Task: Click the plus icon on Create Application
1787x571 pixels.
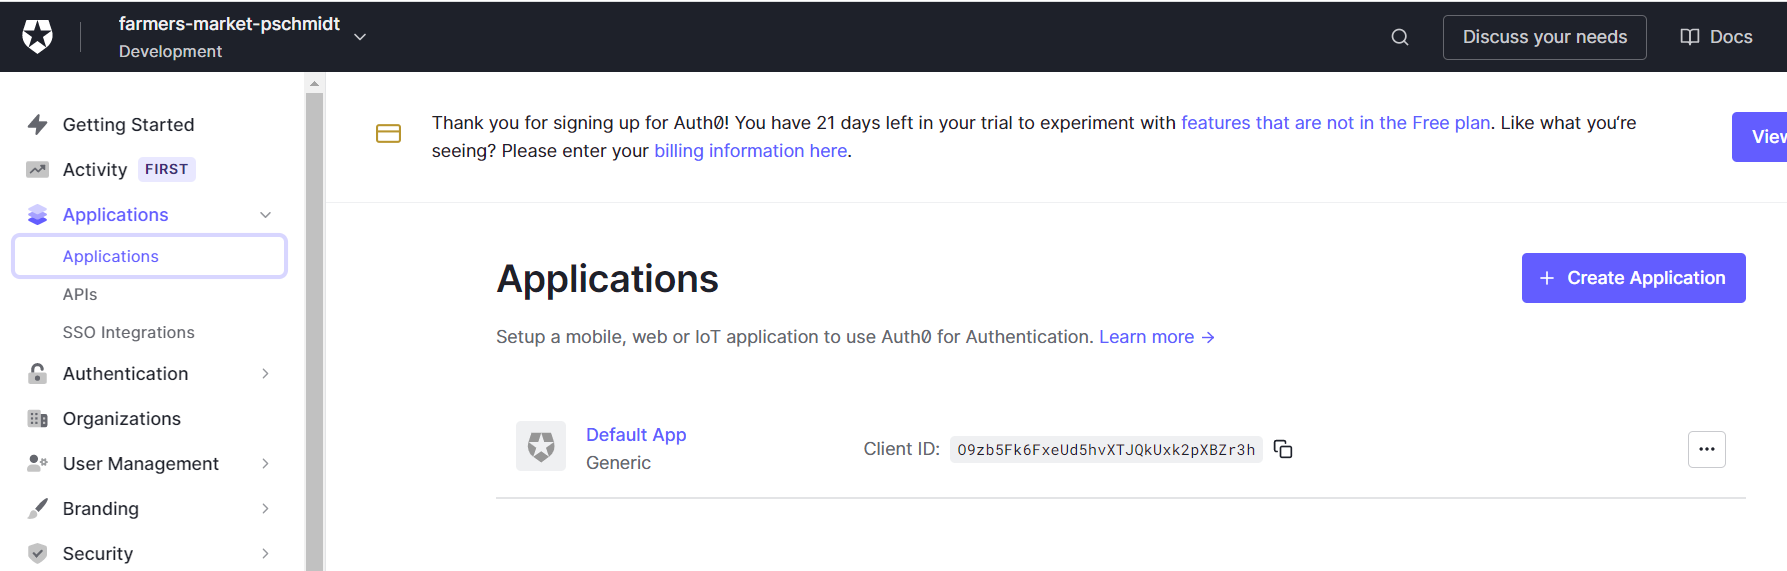Action: (1547, 278)
